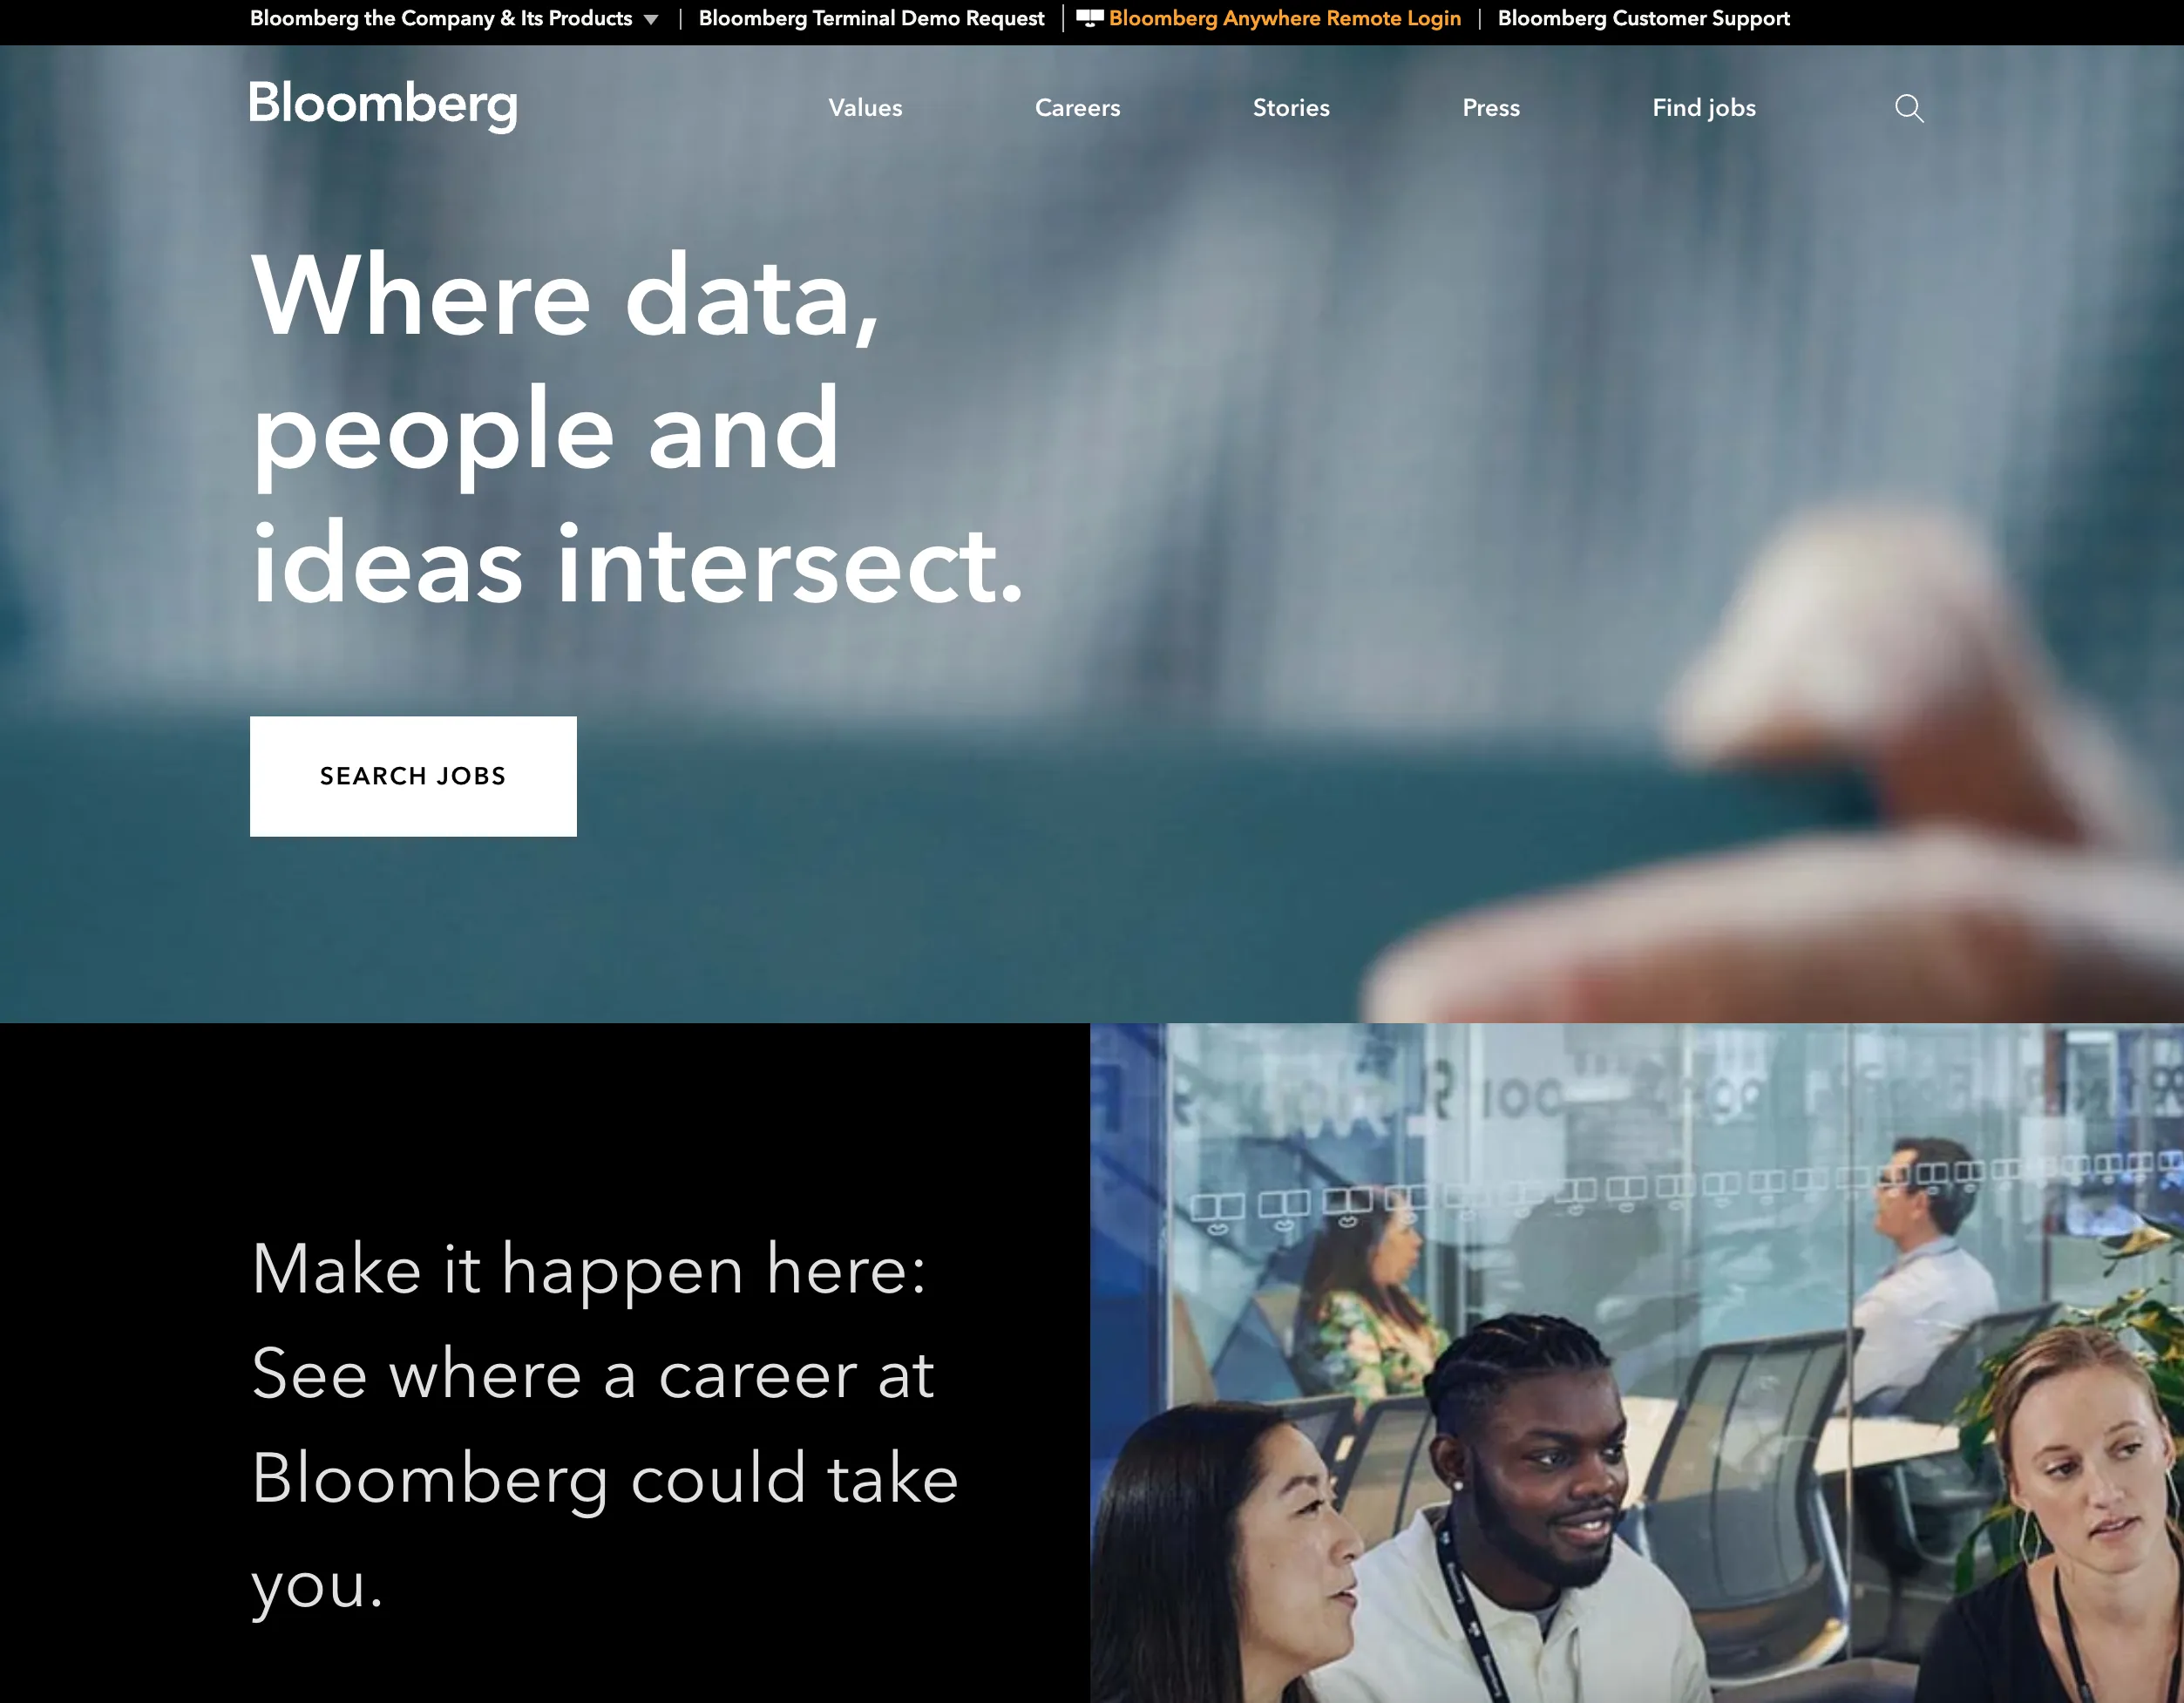This screenshot has height=1703, width=2184.
Task: Click the Bloomberg logo icon
Action: (383, 105)
